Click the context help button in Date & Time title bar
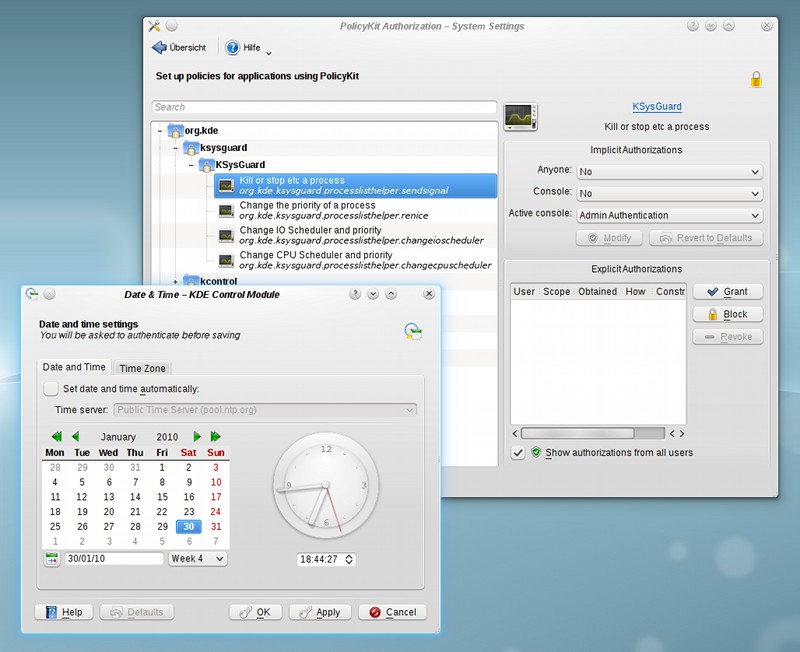 (x=355, y=294)
